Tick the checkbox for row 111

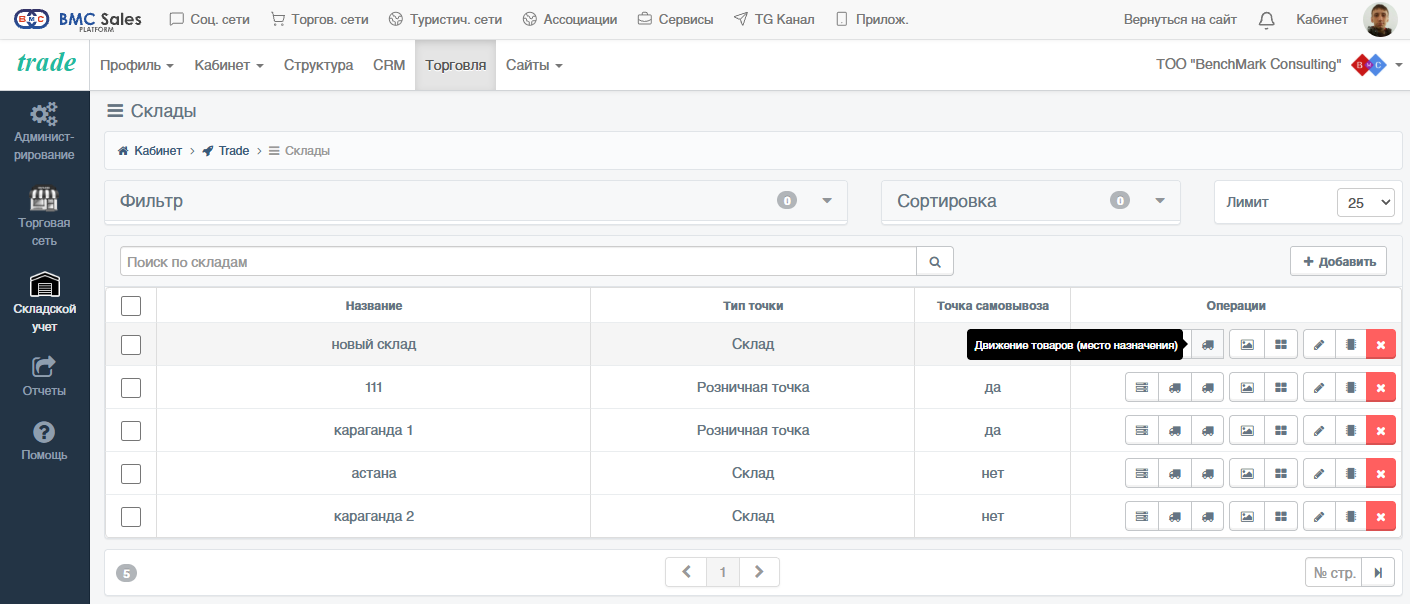(131, 388)
